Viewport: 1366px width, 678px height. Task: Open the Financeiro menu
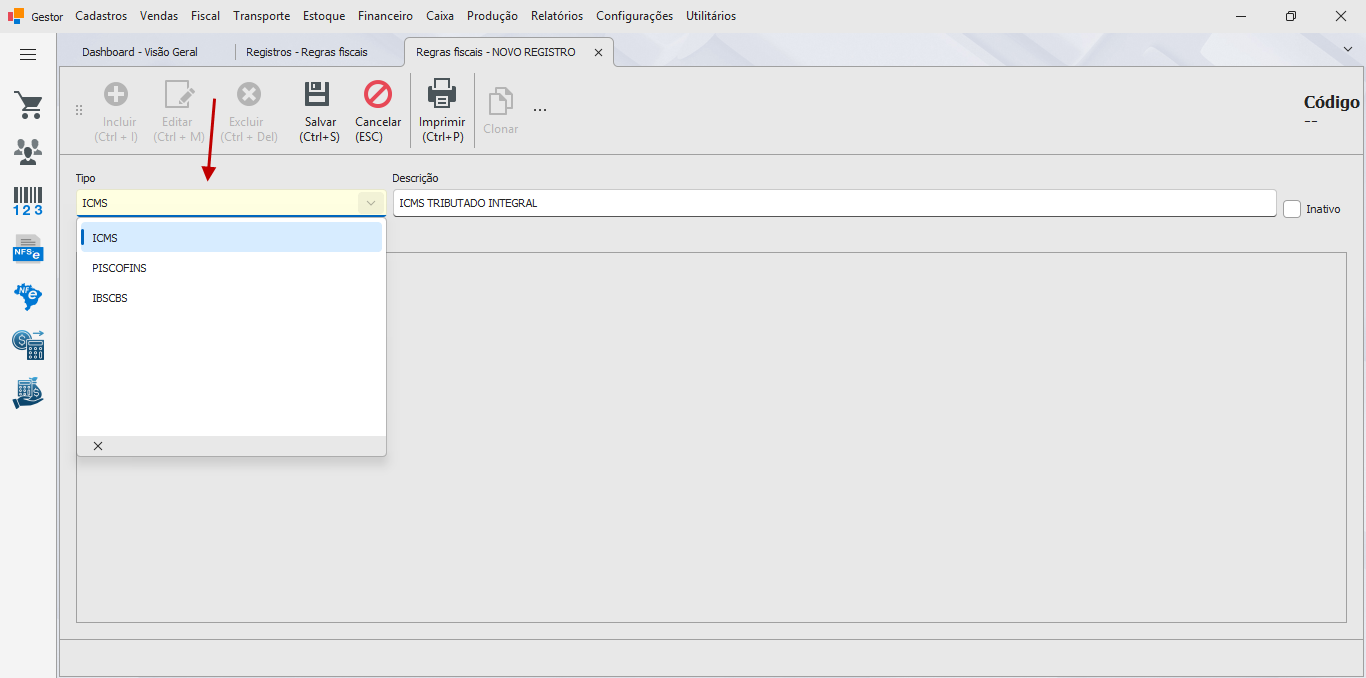pos(385,16)
